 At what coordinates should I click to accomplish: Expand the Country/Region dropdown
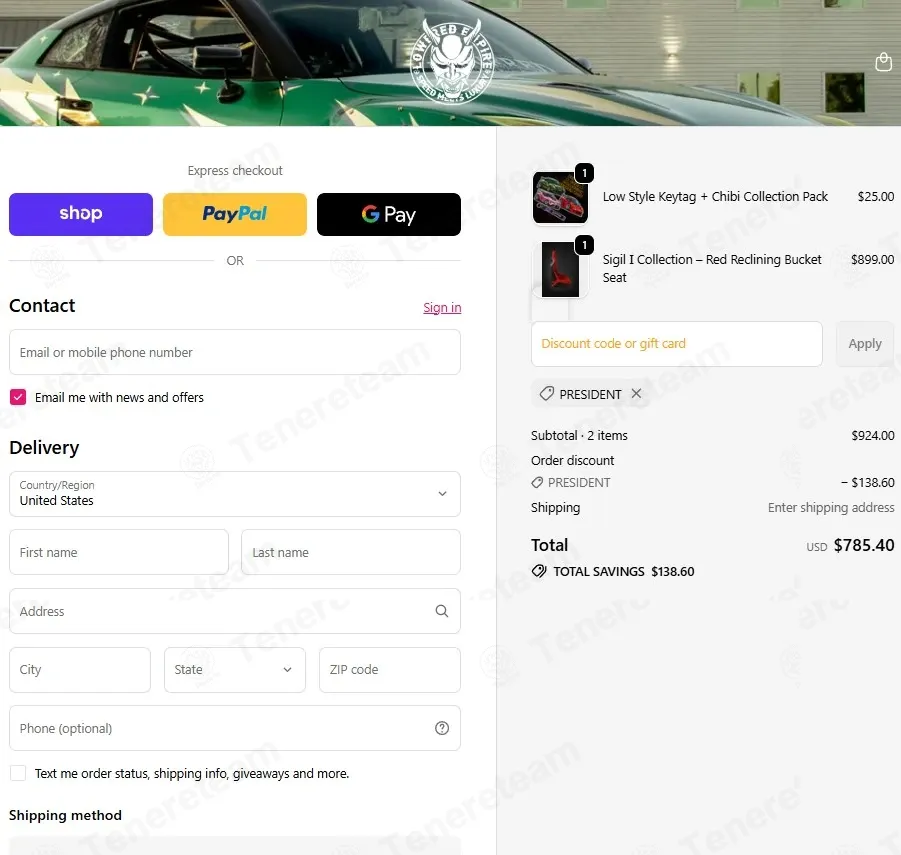click(x=234, y=494)
